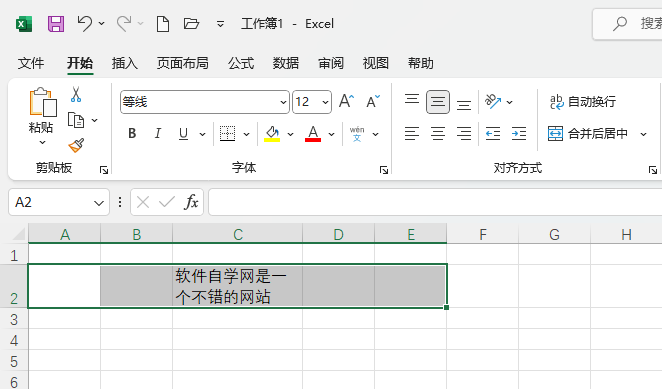Decrease indent icon

493,134
